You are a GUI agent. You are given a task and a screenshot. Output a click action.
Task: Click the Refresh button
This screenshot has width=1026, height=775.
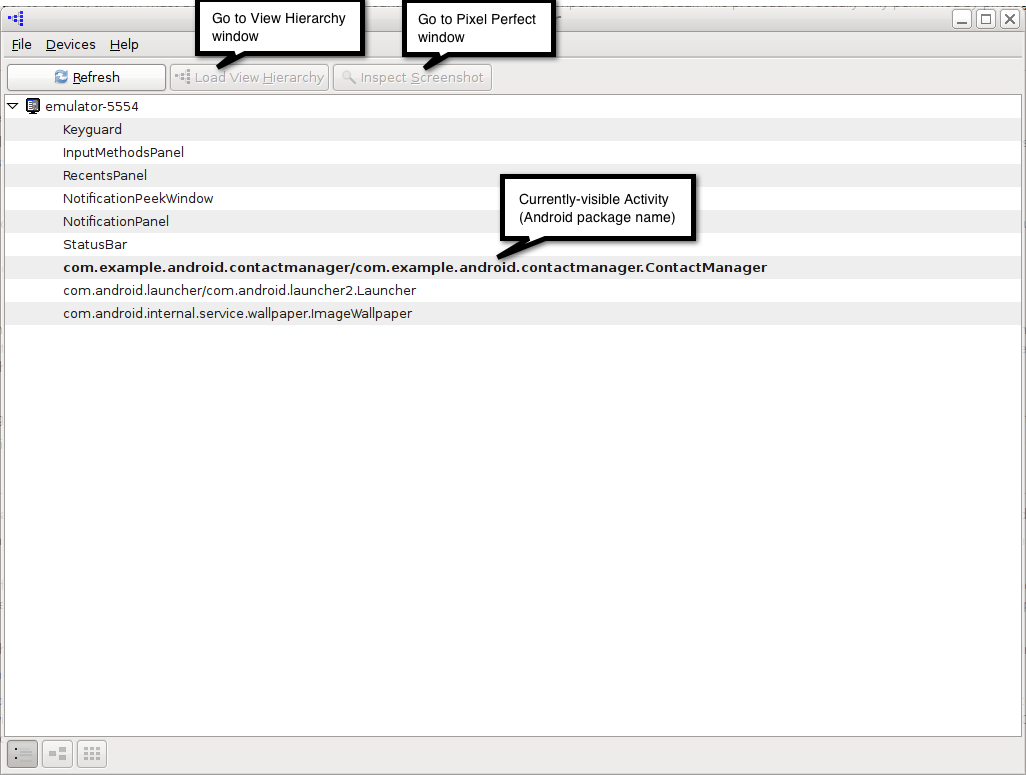[x=86, y=77]
